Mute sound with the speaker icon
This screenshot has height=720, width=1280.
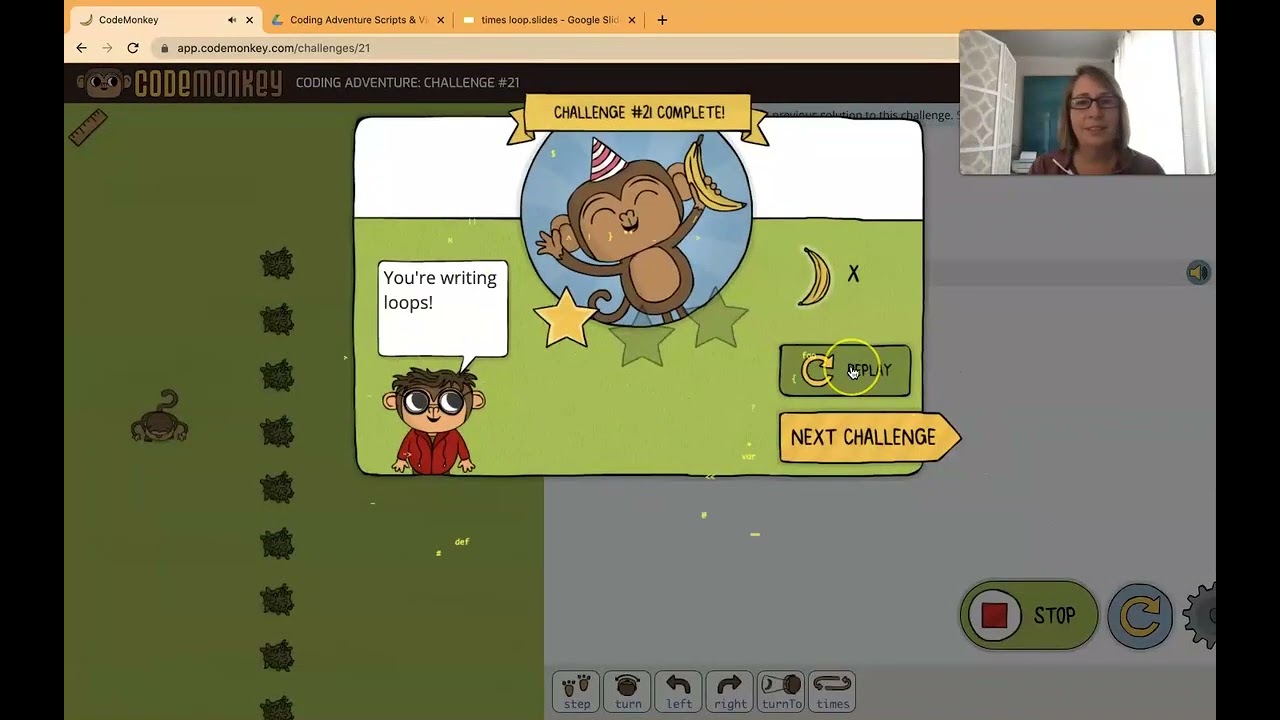[x=1198, y=272]
